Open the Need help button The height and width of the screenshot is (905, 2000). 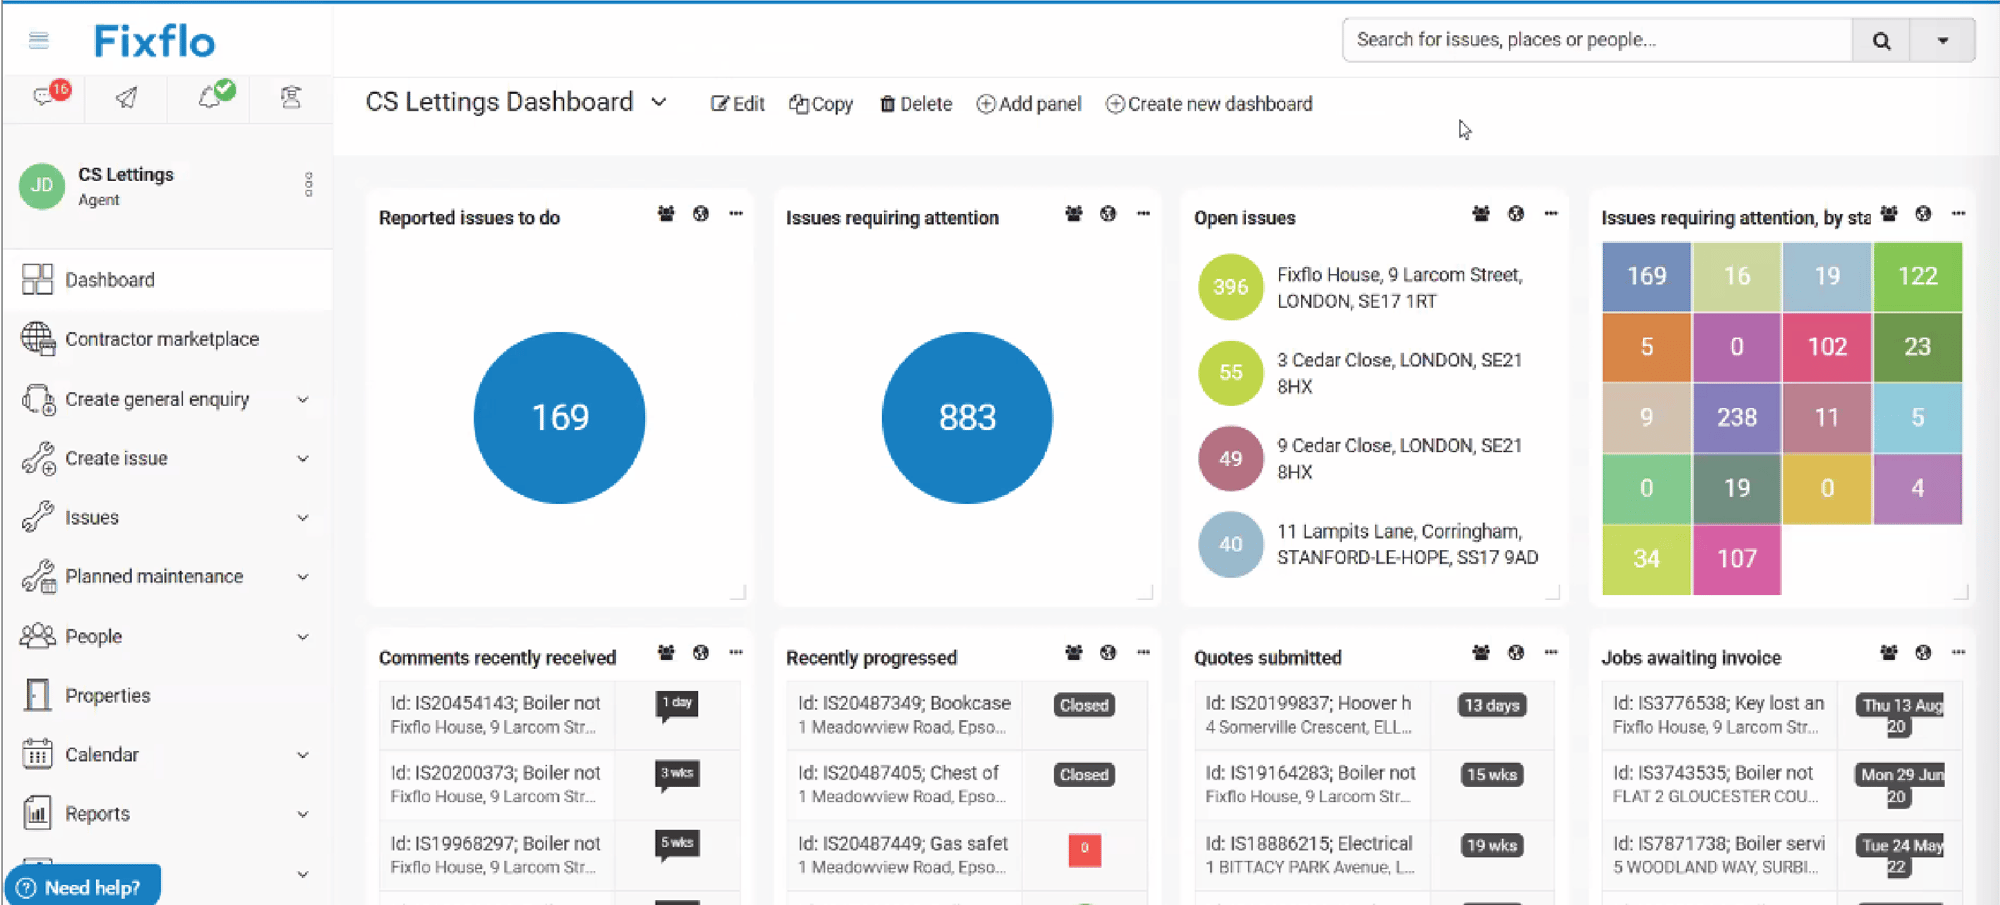tap(82, 884)
